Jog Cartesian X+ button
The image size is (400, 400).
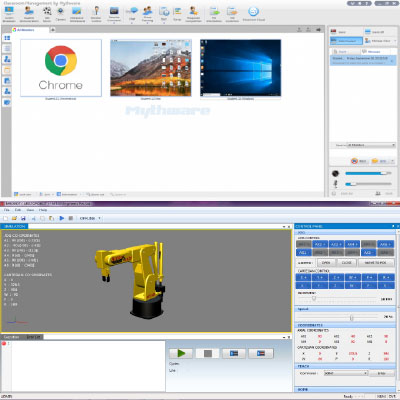[x=303, y=277]
